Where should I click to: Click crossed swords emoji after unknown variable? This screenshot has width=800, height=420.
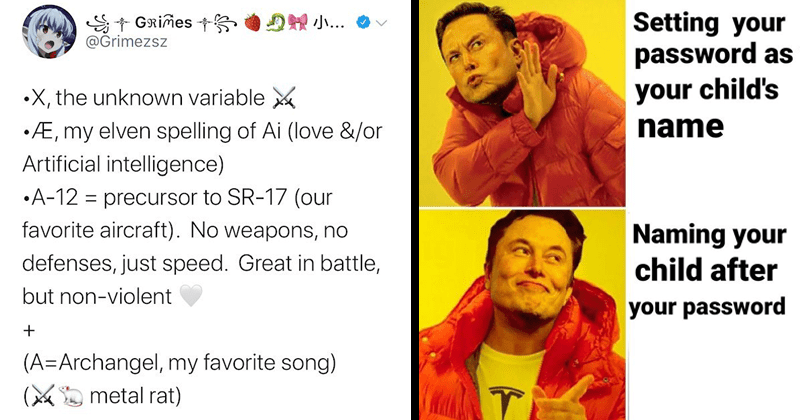point(284,98)
